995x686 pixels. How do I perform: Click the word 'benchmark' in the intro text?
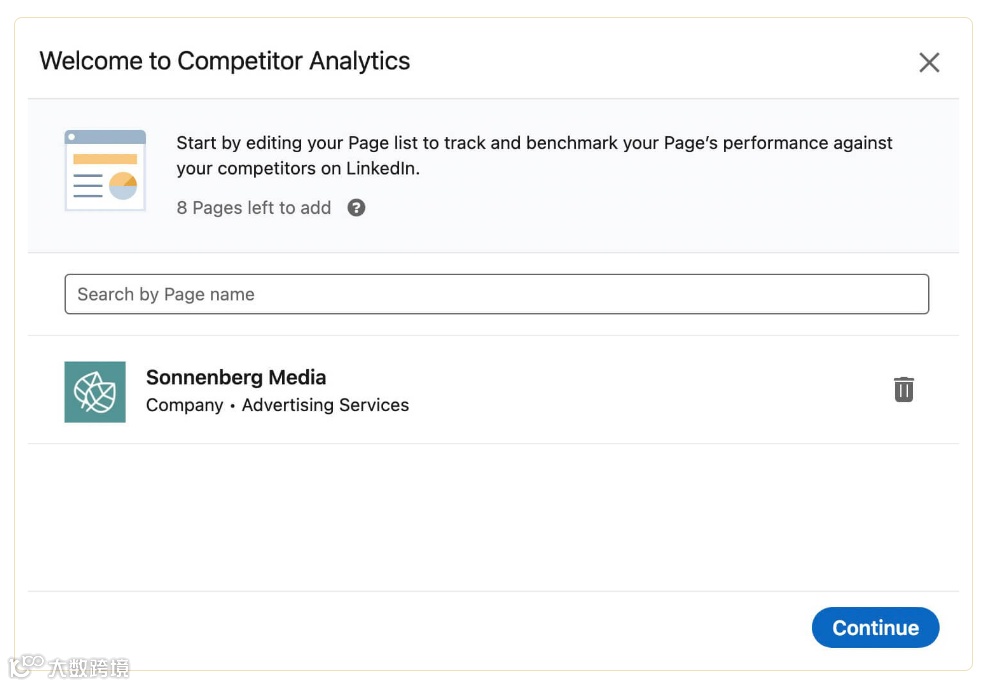coord(568,142)
